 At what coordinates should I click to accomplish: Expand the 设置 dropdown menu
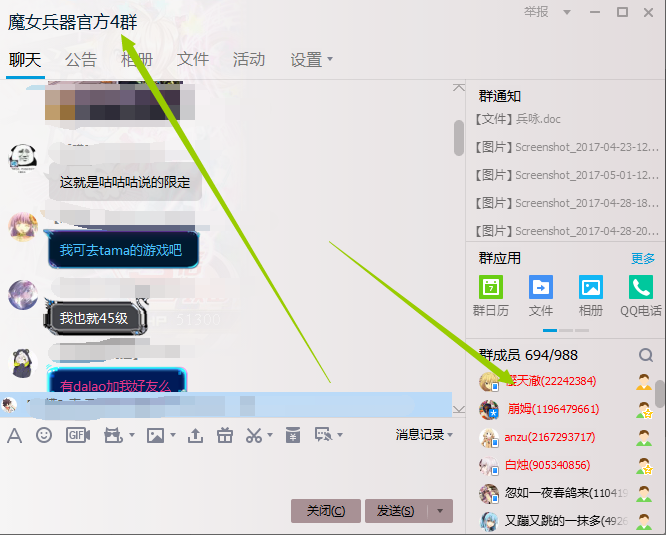tap(312, 59)
